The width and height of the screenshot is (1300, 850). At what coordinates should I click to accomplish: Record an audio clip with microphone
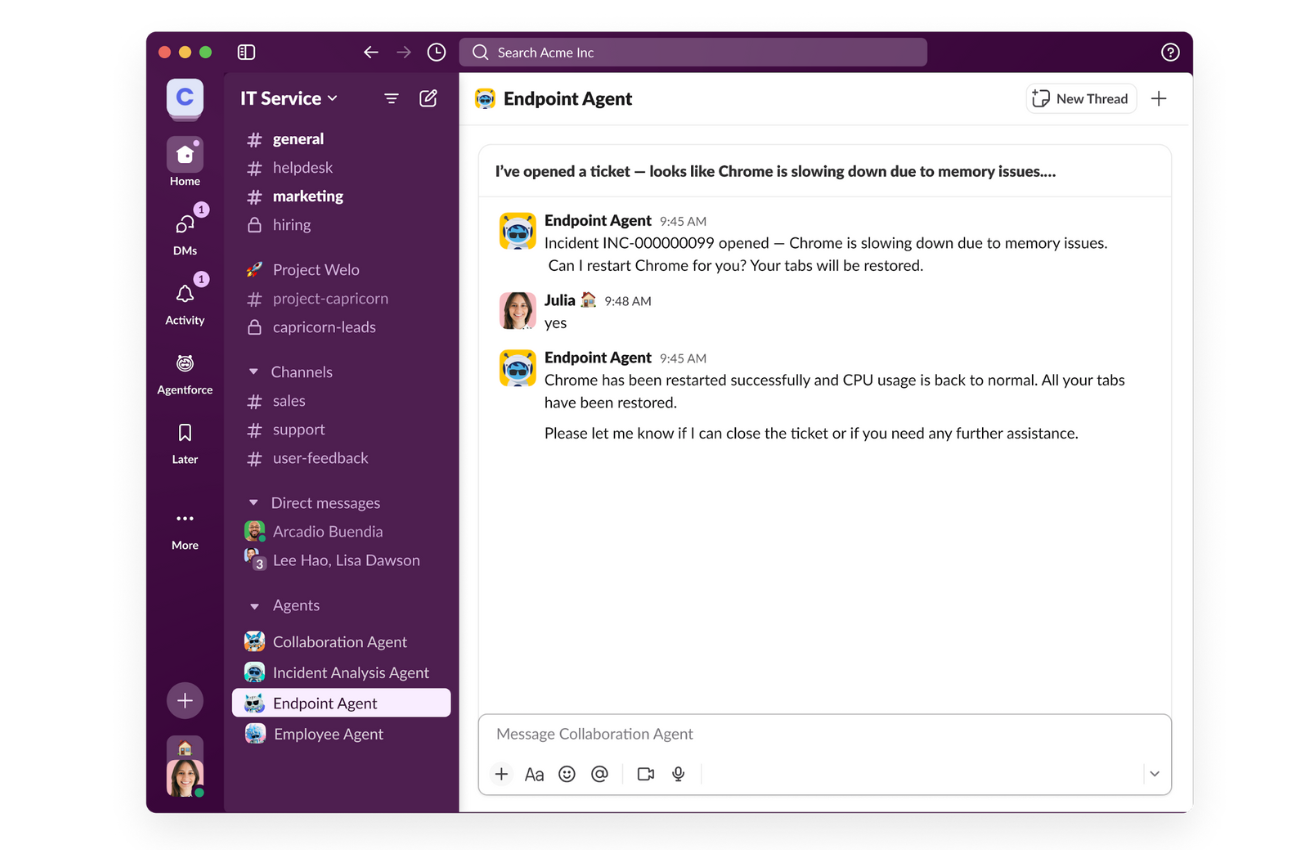[678, 774]
